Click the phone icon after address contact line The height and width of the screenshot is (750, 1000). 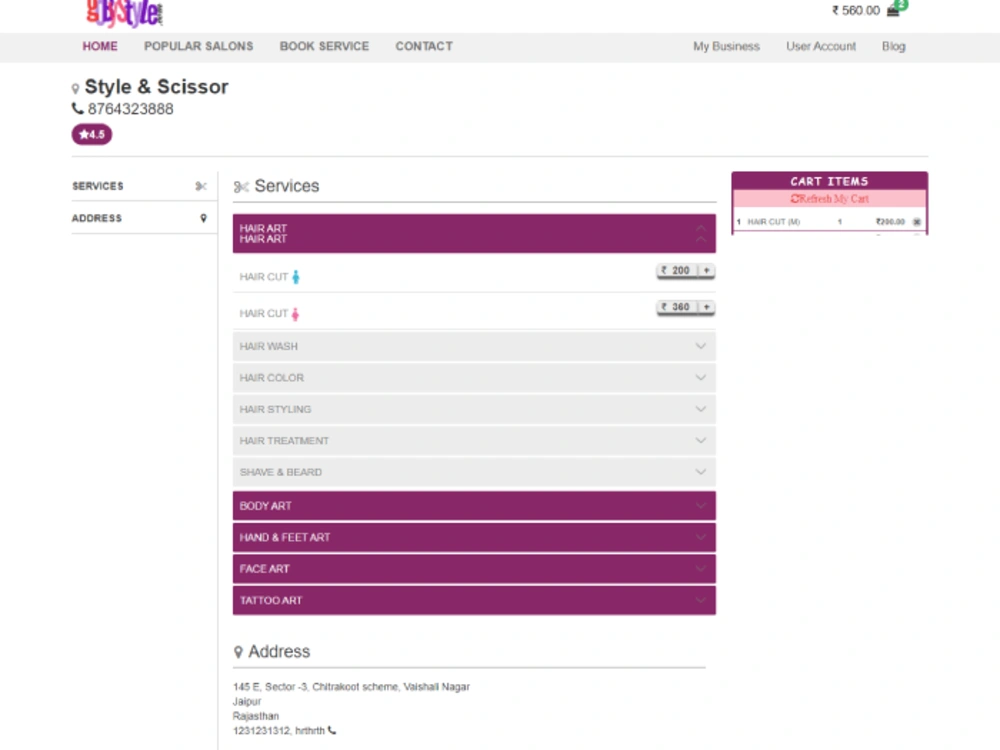332,730
